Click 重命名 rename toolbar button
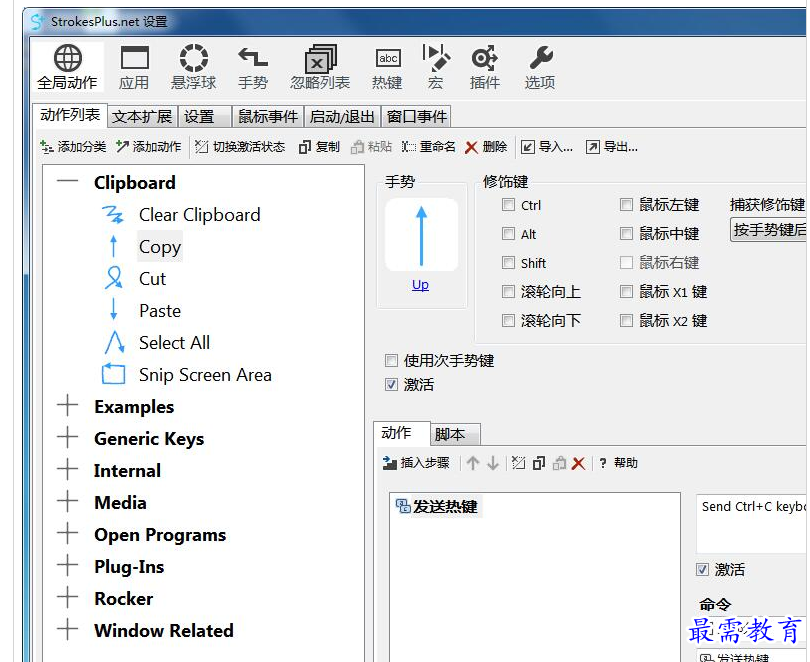The height and width of the screenshot is (662, 810). (x=429, y=147)
